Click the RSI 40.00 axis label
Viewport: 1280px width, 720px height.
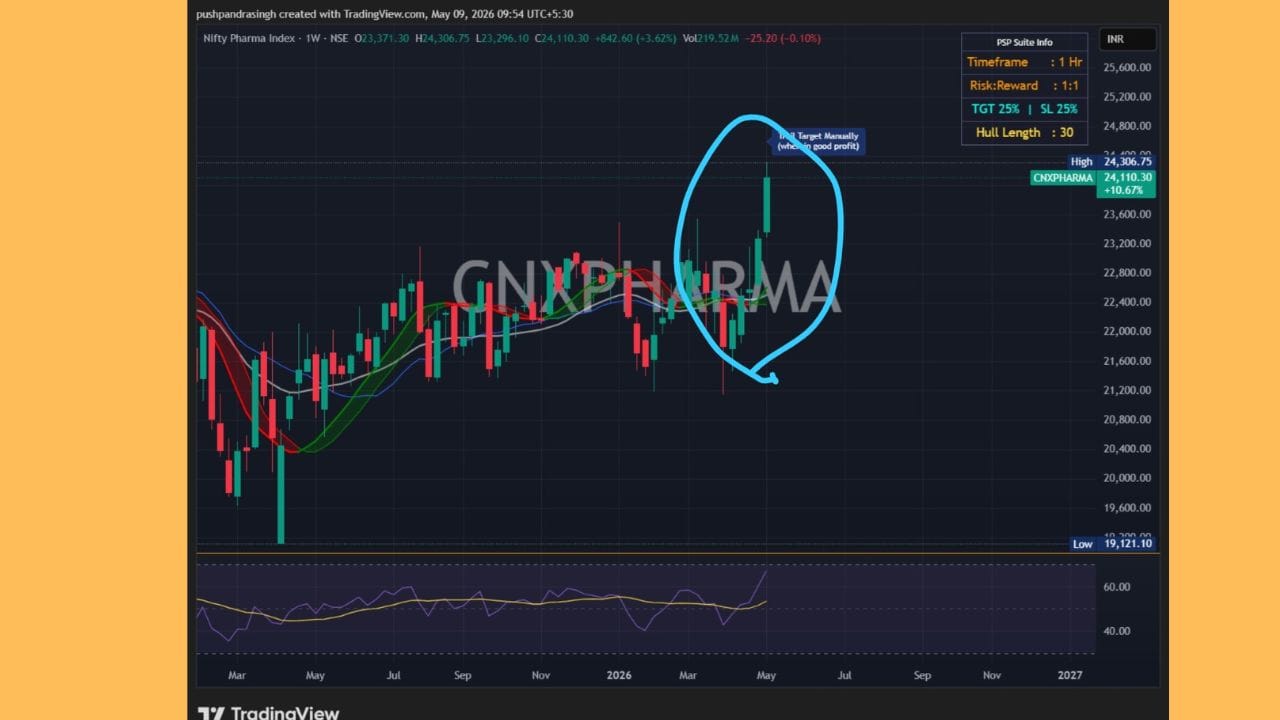point(1116,631)
